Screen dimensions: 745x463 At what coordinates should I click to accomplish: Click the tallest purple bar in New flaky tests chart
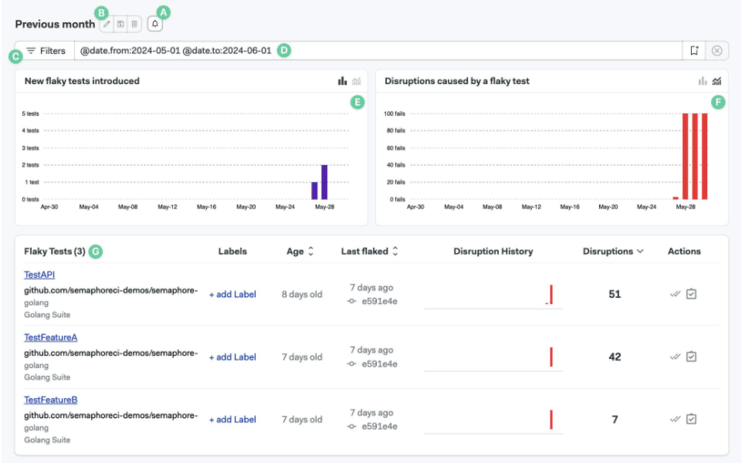tap(325, 182)
